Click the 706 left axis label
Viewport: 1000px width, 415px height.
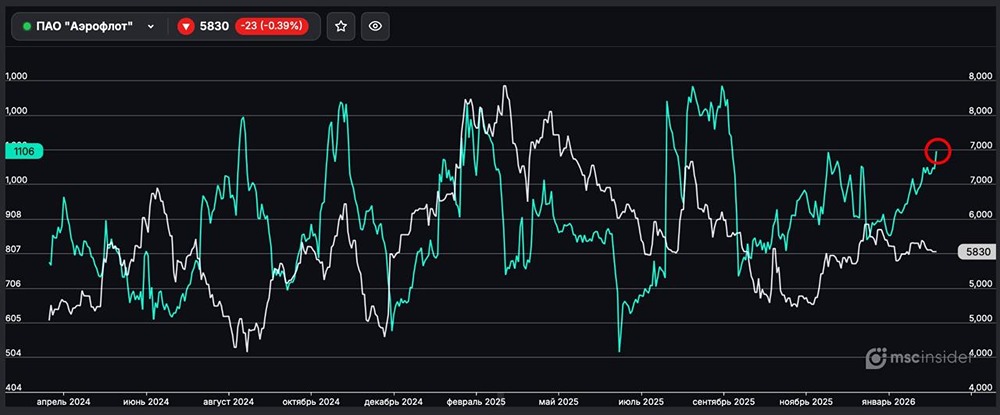pyautogui.click(x=13, y=285)
